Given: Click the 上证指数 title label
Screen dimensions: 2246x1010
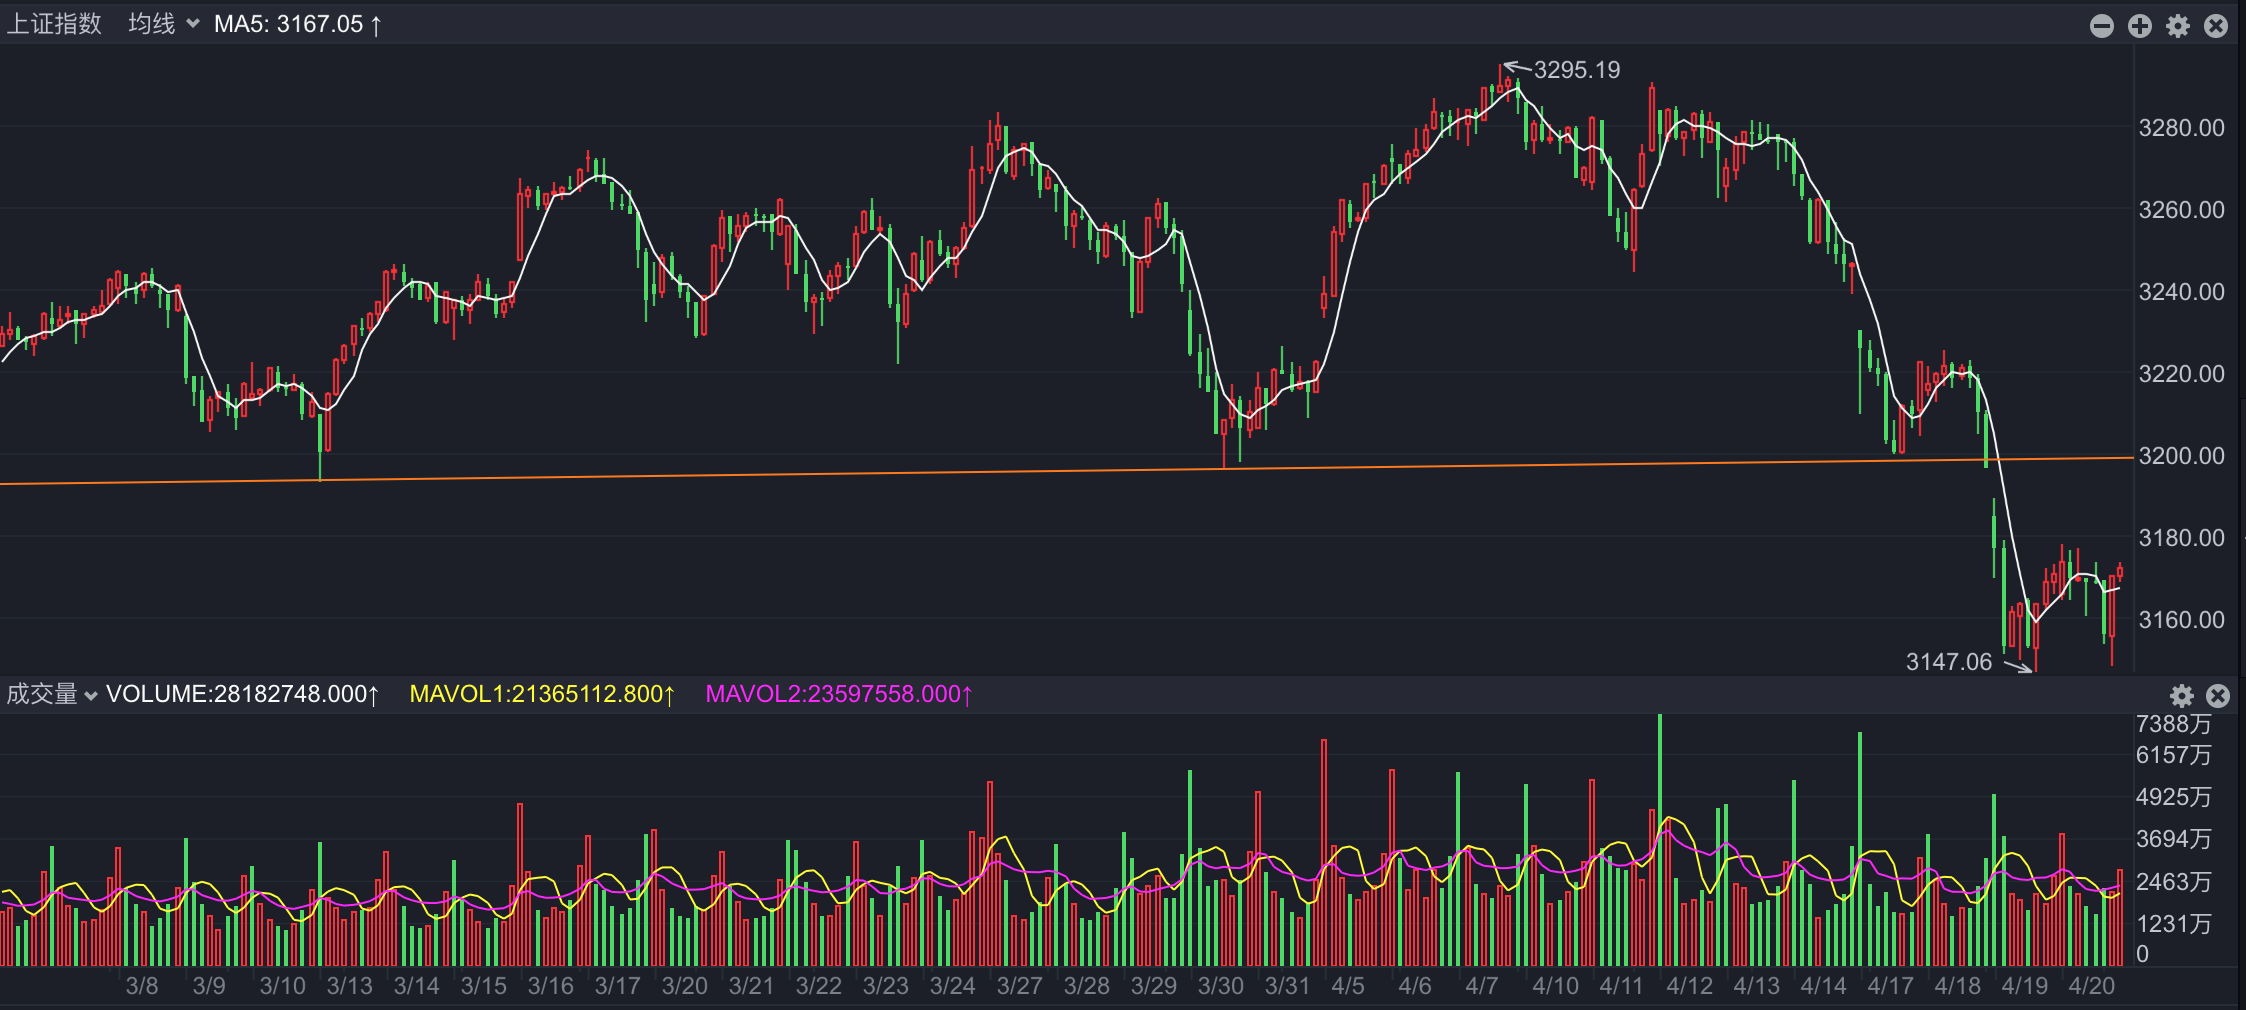Looking at the screenshot, I should tap(55, 24).
